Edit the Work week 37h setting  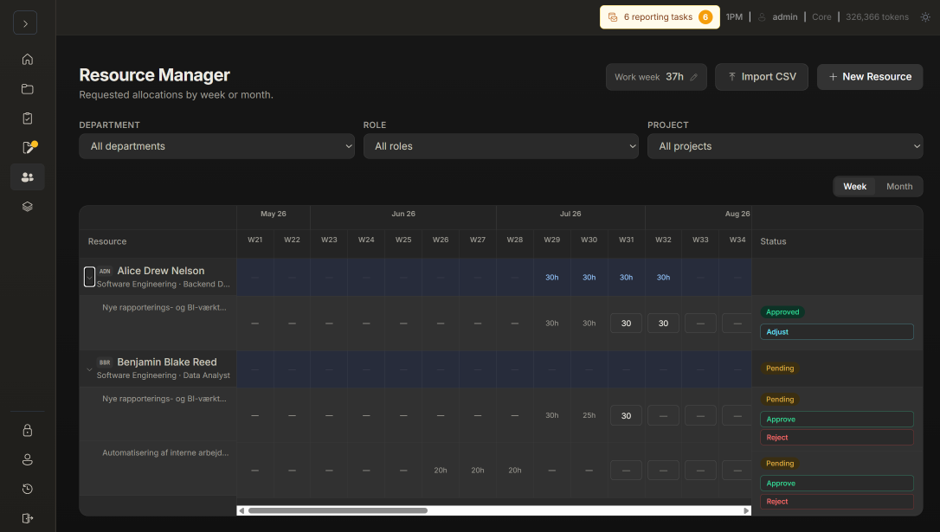point(656,77)
